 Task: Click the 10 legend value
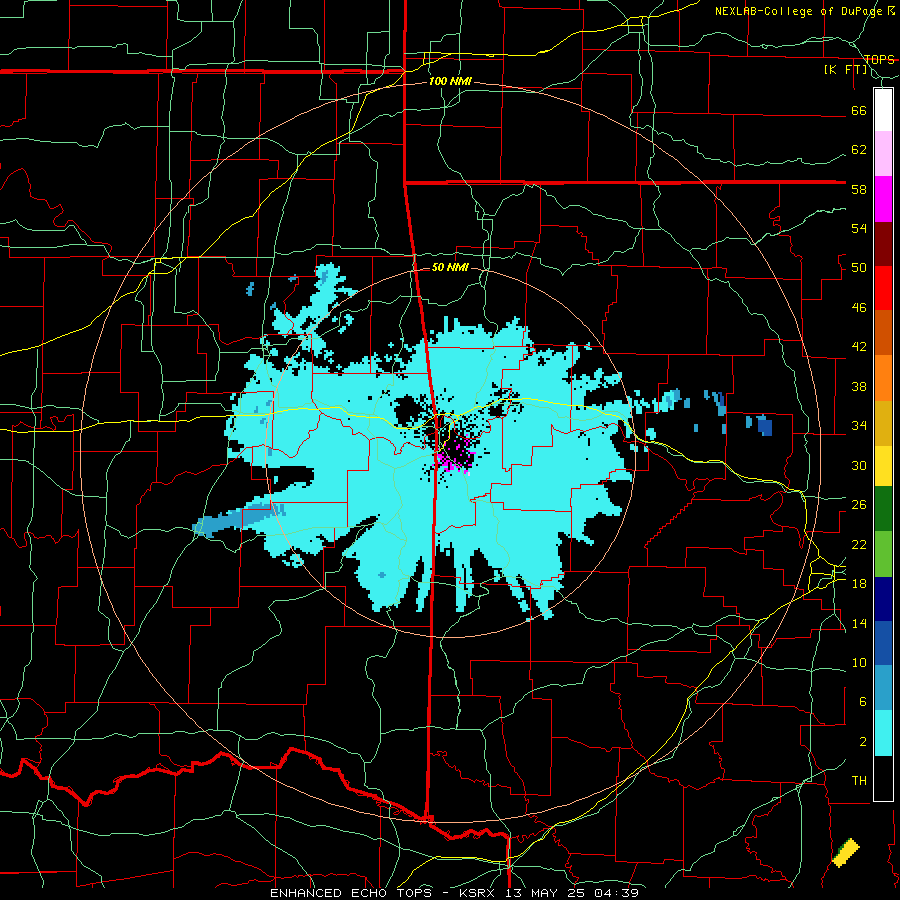[859, 662]
